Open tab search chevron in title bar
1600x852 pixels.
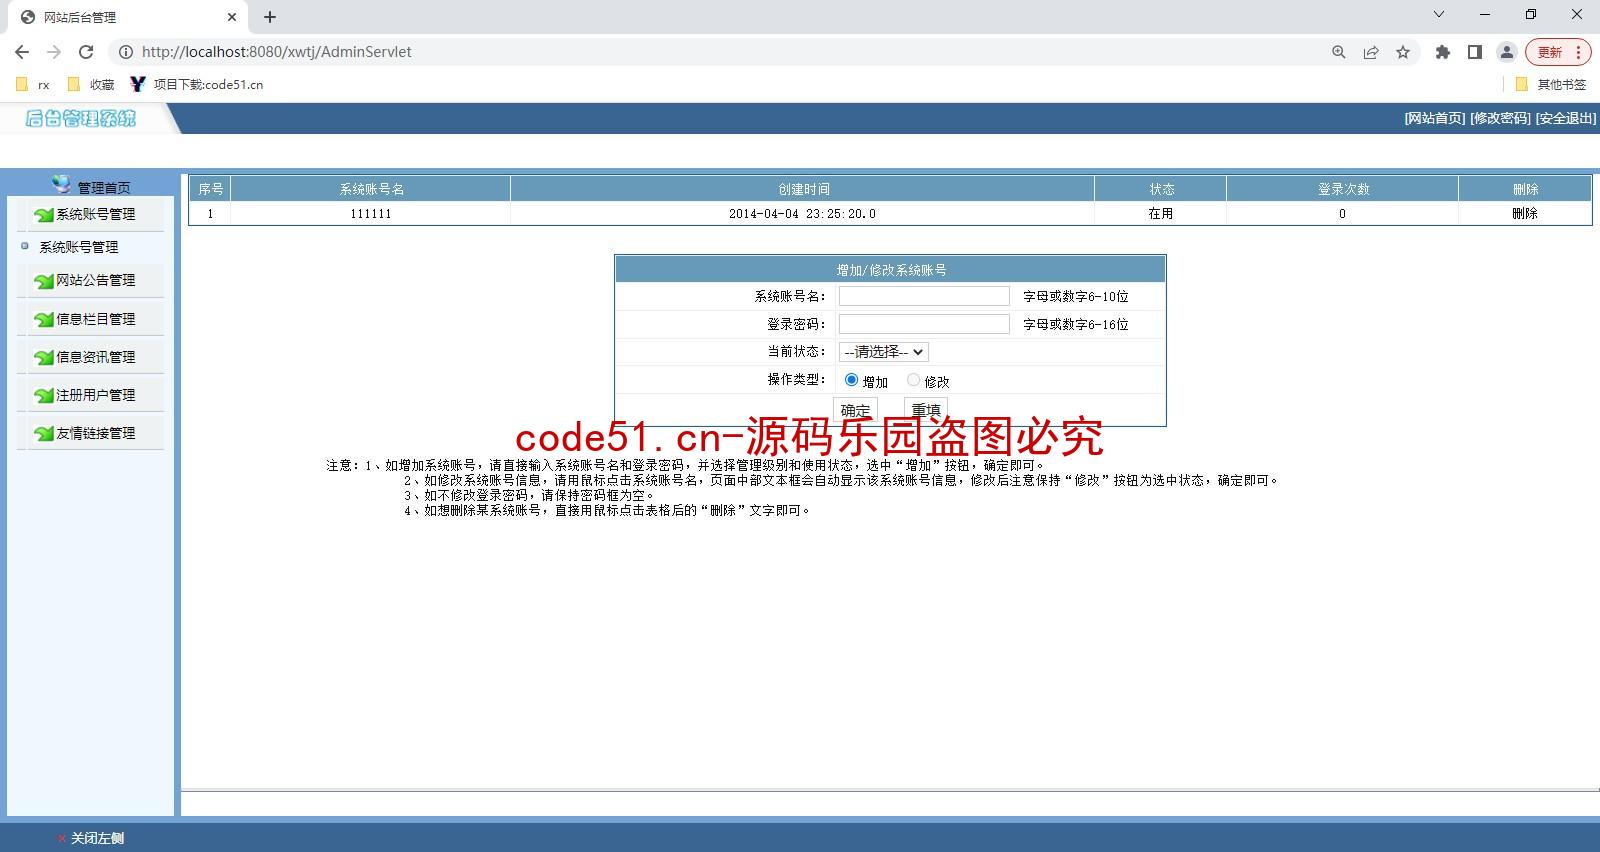pos(1439,14)
